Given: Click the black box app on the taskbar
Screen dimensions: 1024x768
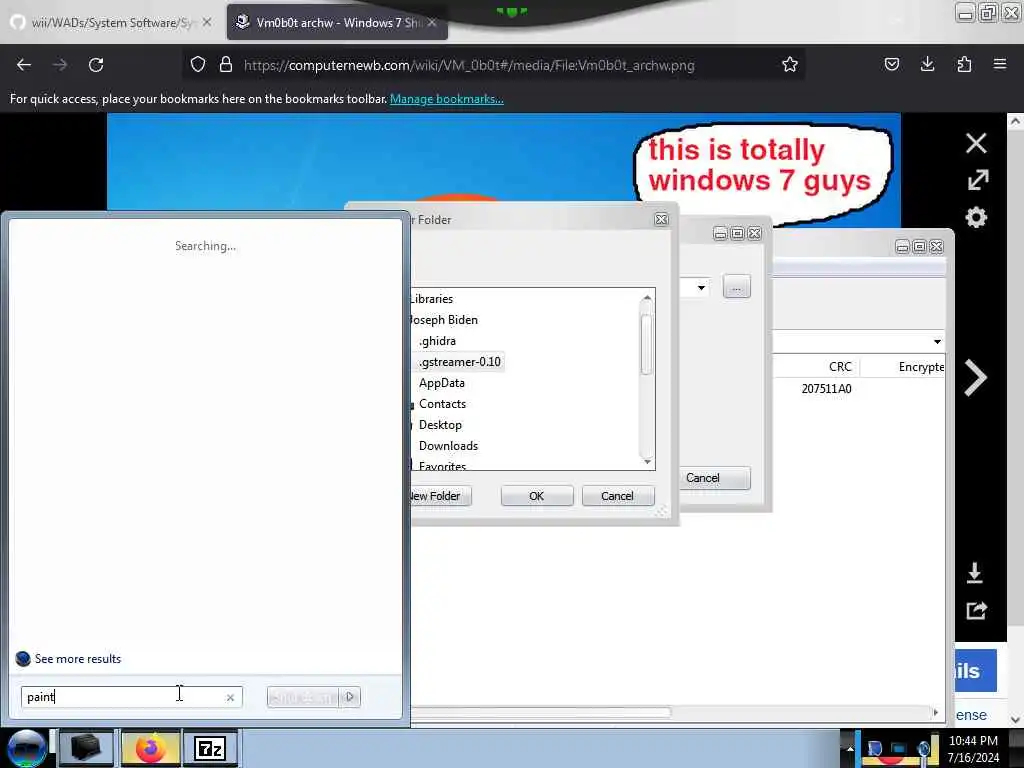Looking at the screenshot, I should tap(86, 748).
